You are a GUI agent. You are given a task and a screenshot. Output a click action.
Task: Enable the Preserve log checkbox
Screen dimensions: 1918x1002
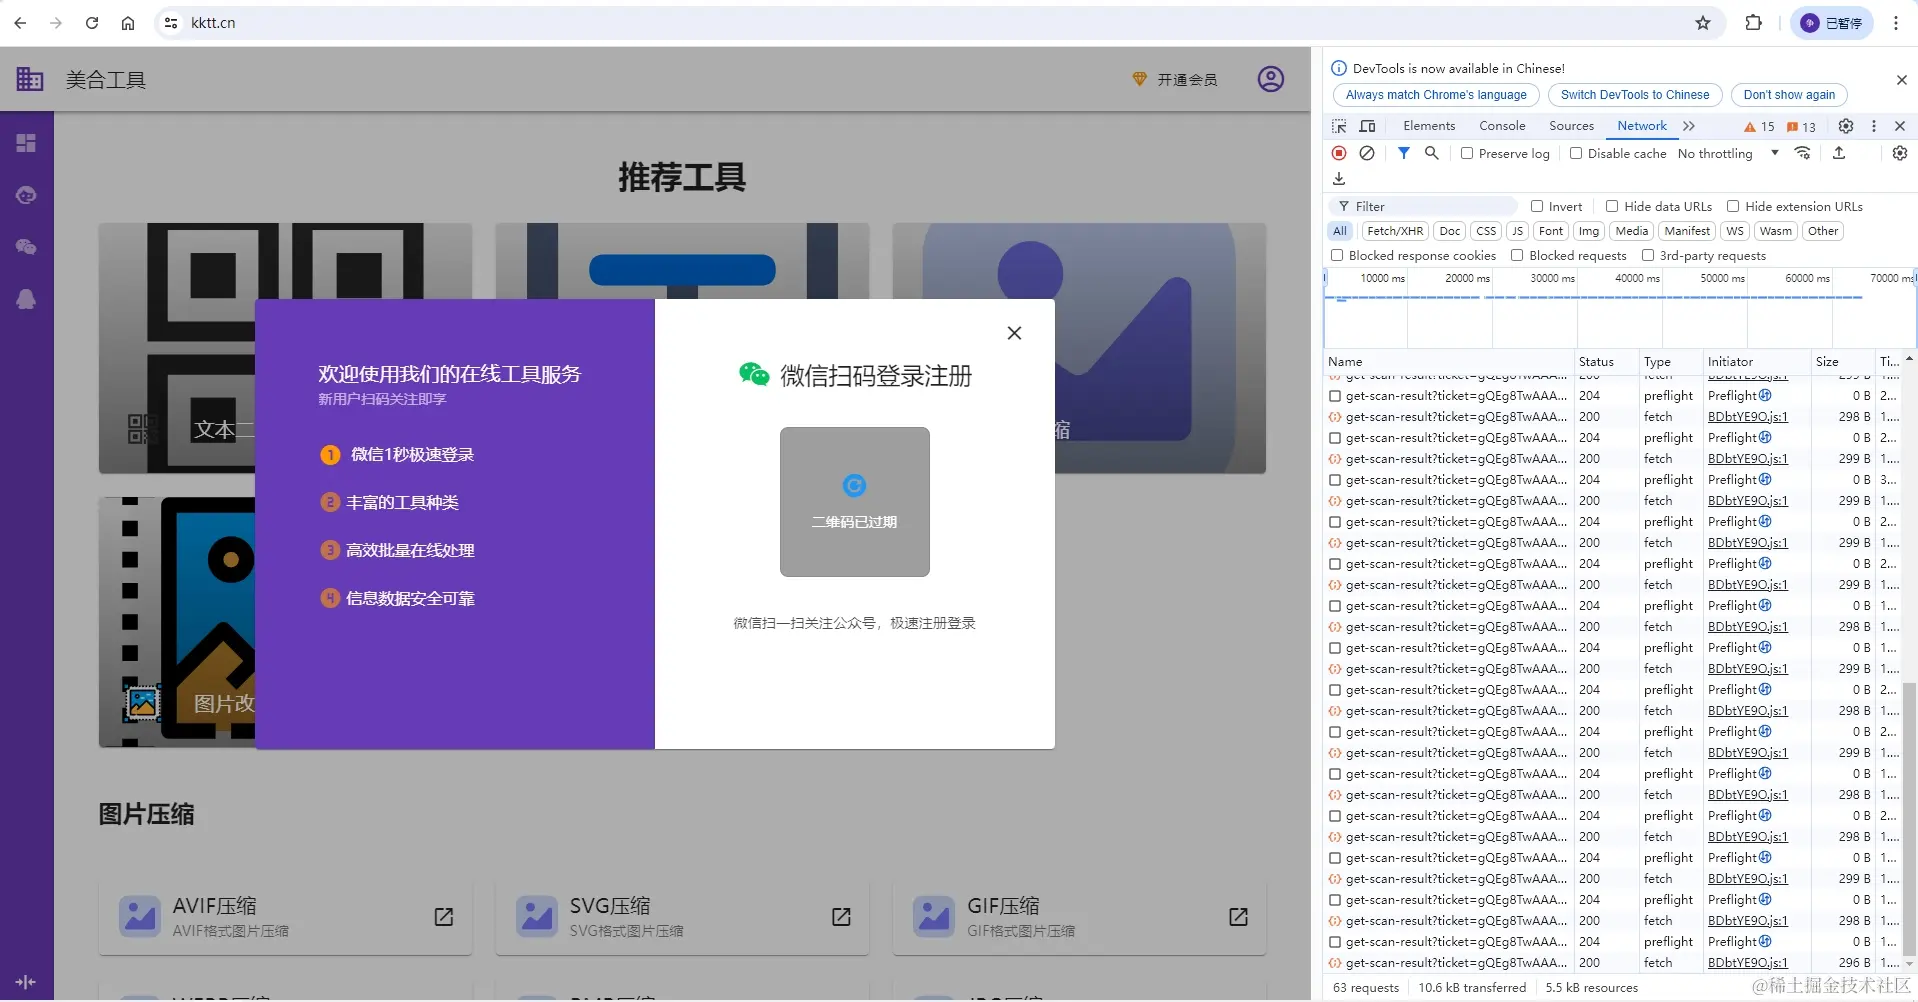pyautogui.click(x=1467, y=154)
